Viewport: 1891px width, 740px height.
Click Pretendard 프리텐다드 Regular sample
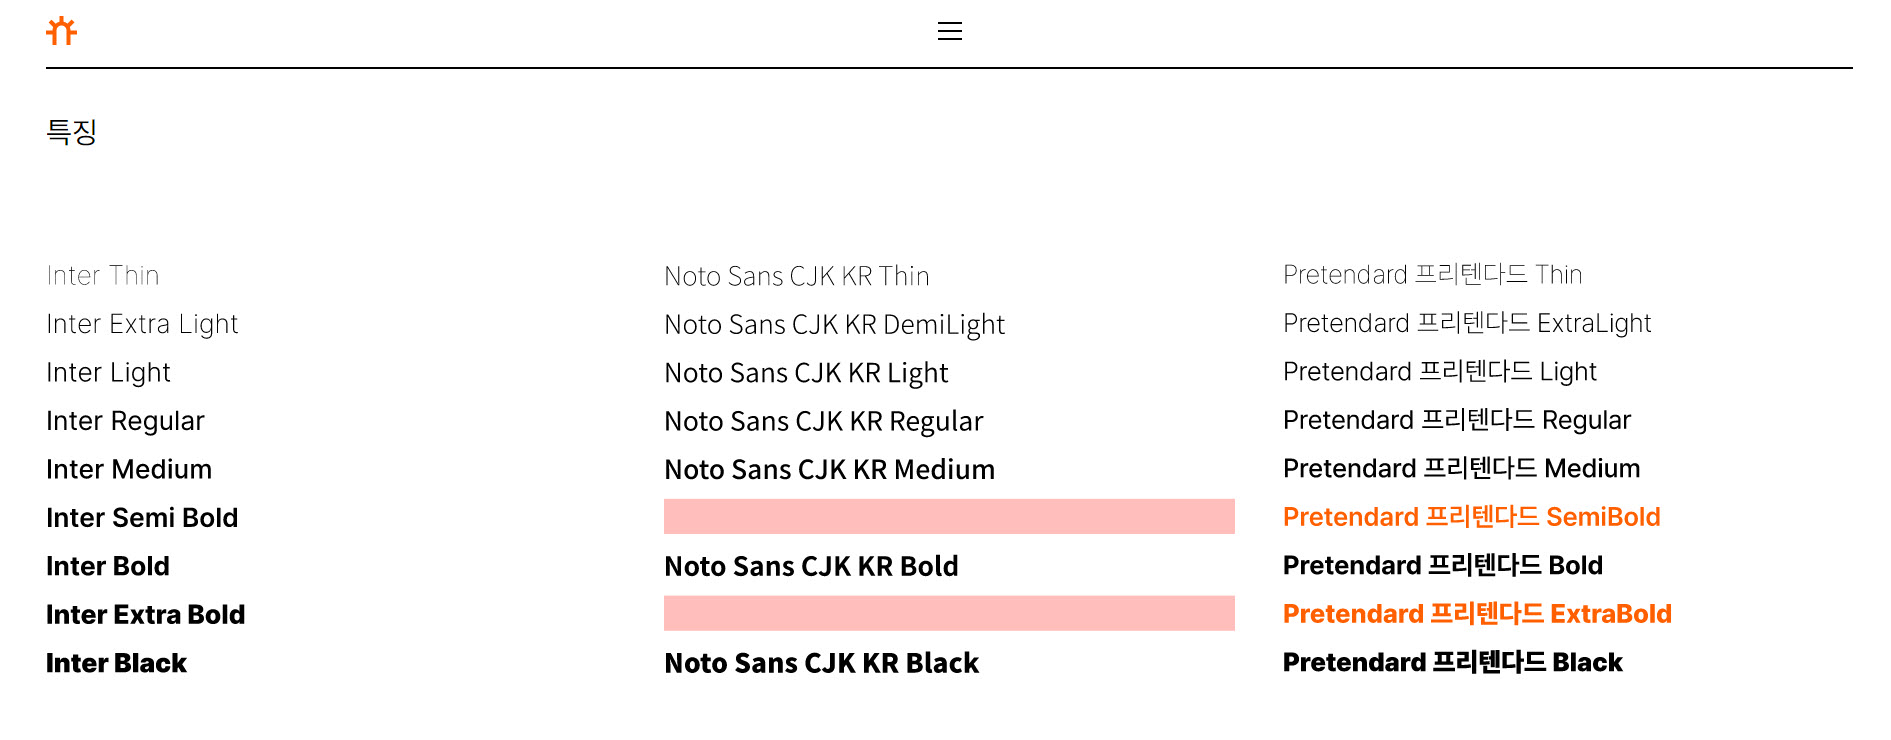coord(1456,420)
